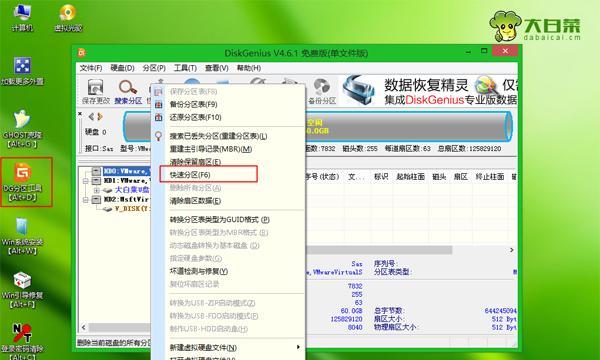Open the 帮助(H) menu

(x=249, y=68)
